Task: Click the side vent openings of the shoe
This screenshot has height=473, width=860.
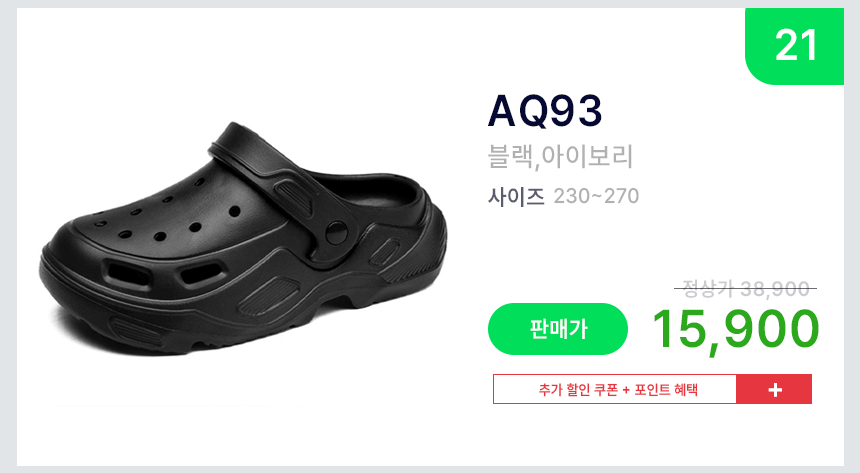Action: [165, 272]
